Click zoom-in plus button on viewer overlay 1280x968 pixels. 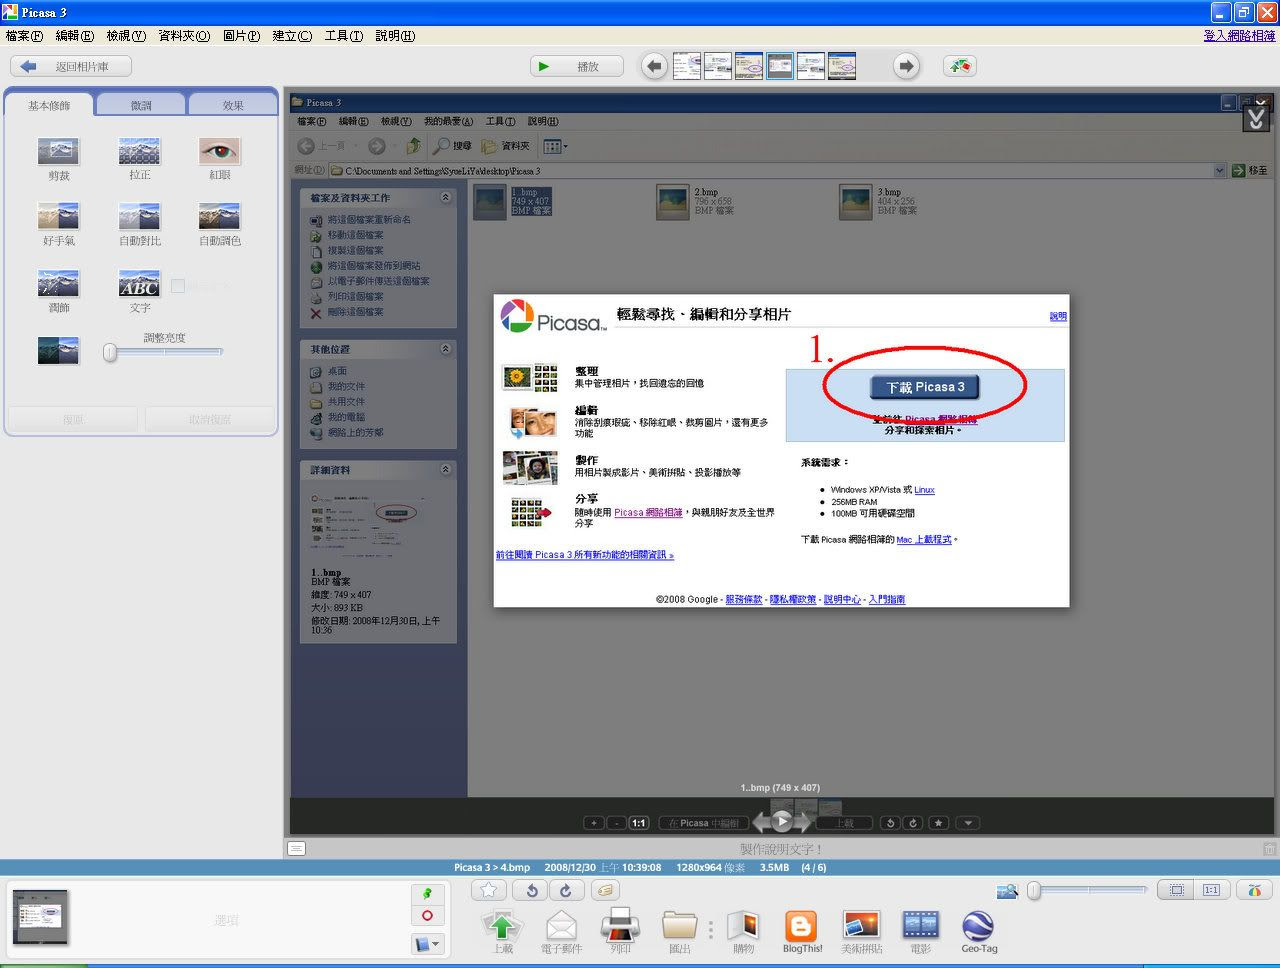click(594, 823)
